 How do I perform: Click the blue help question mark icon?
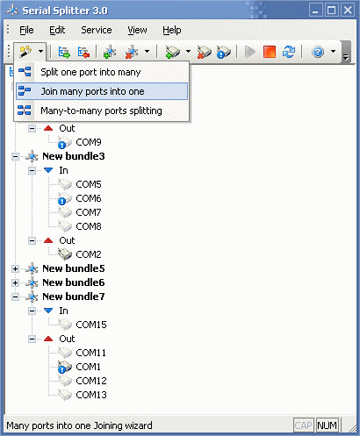point(318,52)
